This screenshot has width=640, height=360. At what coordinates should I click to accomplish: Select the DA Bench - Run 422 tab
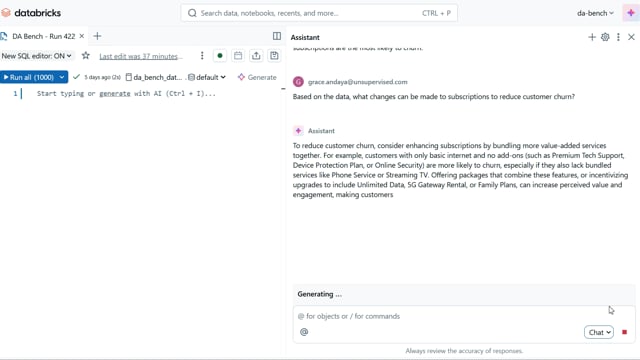point(43,36)
